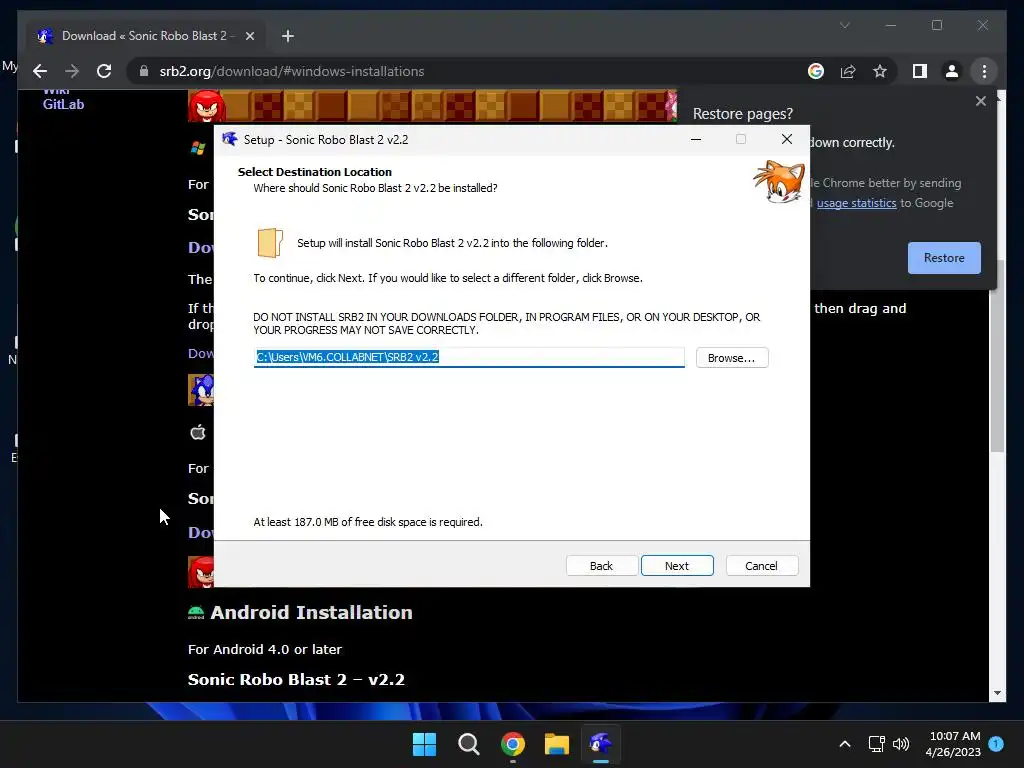Click Next in the setup wizard

(x=677, y=566)
